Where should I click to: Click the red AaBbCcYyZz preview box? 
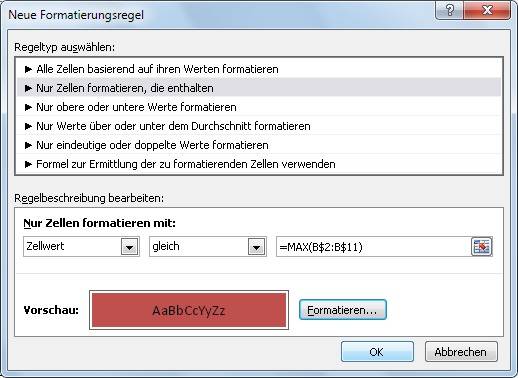tap(189, 310)
